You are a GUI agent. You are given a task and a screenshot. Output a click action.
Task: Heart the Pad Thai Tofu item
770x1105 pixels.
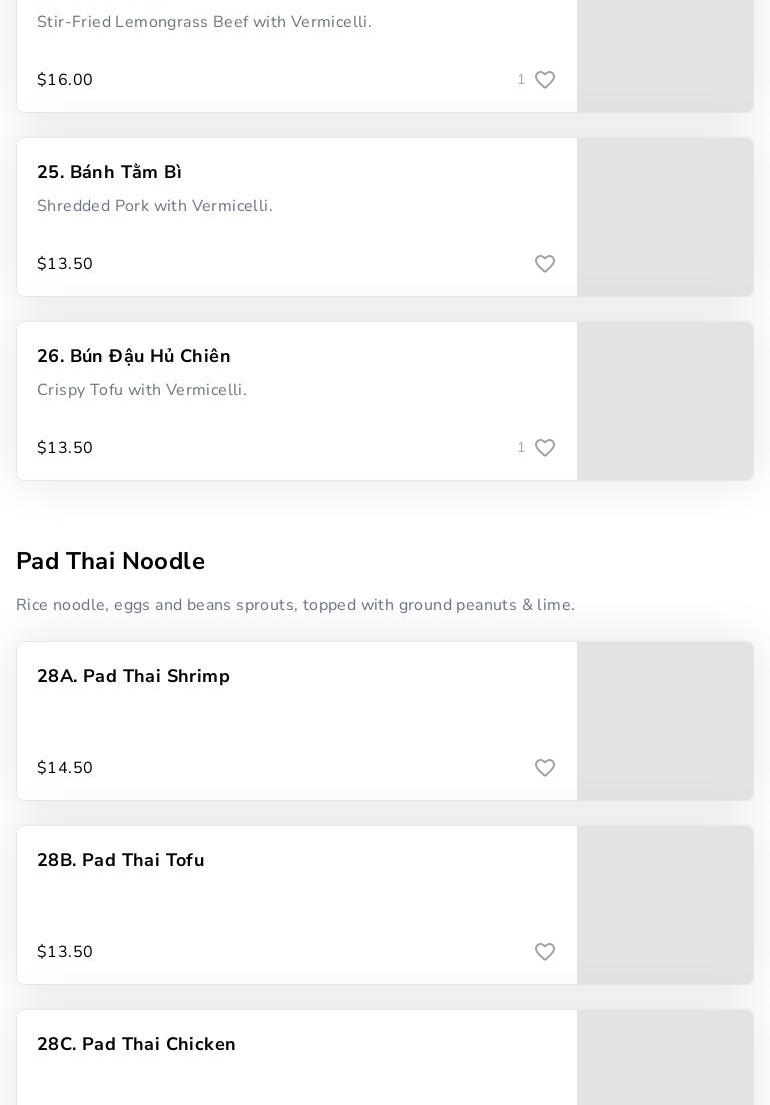click(545, 951)
